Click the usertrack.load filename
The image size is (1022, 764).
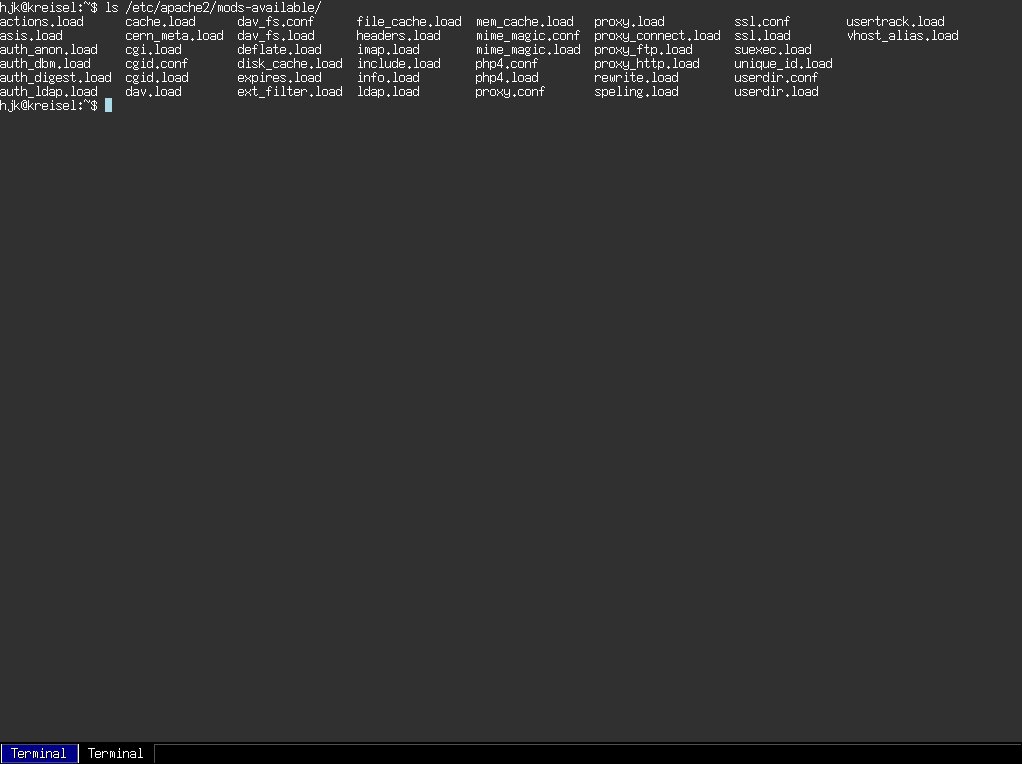pyautogui.click(x=895, y=21)
